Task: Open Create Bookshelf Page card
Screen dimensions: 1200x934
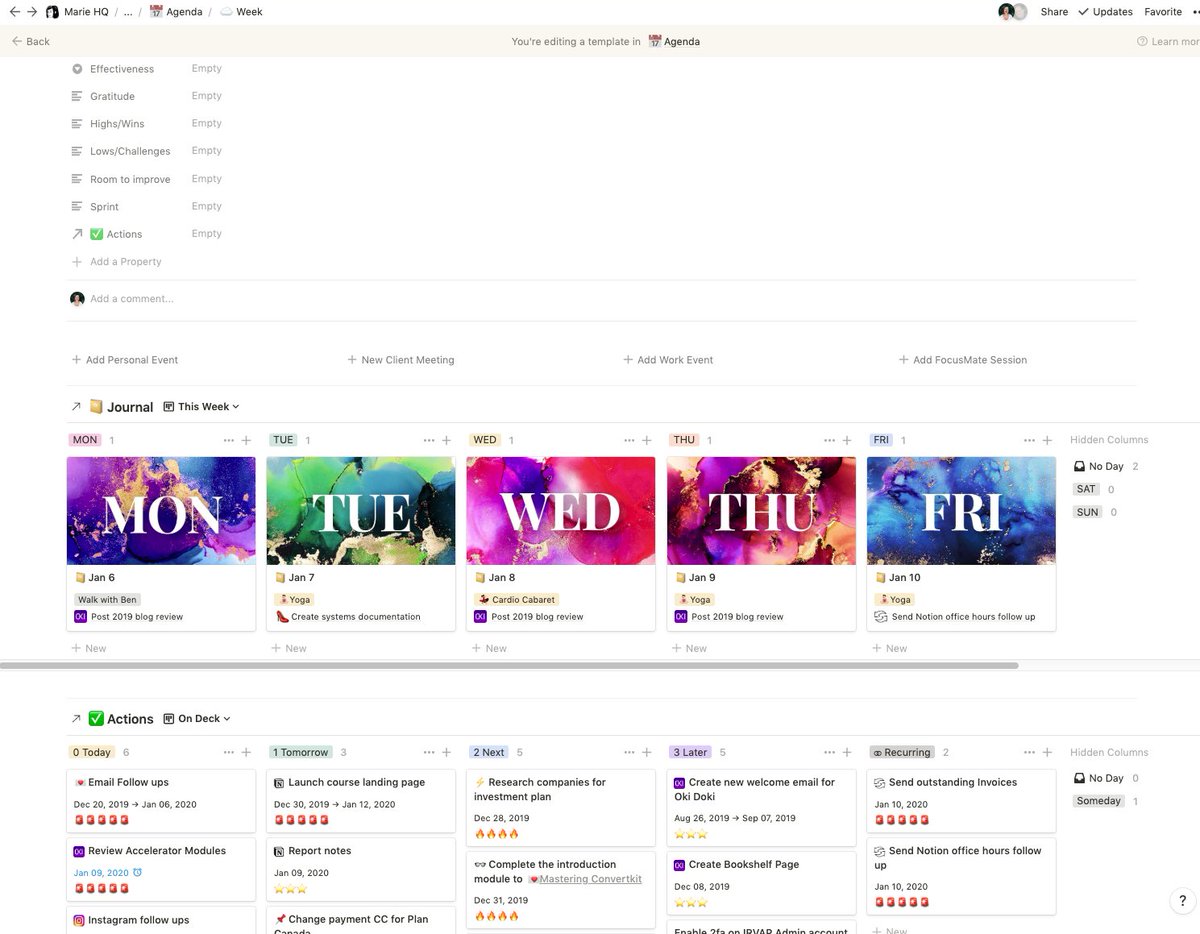Action: tap(761, 882)
